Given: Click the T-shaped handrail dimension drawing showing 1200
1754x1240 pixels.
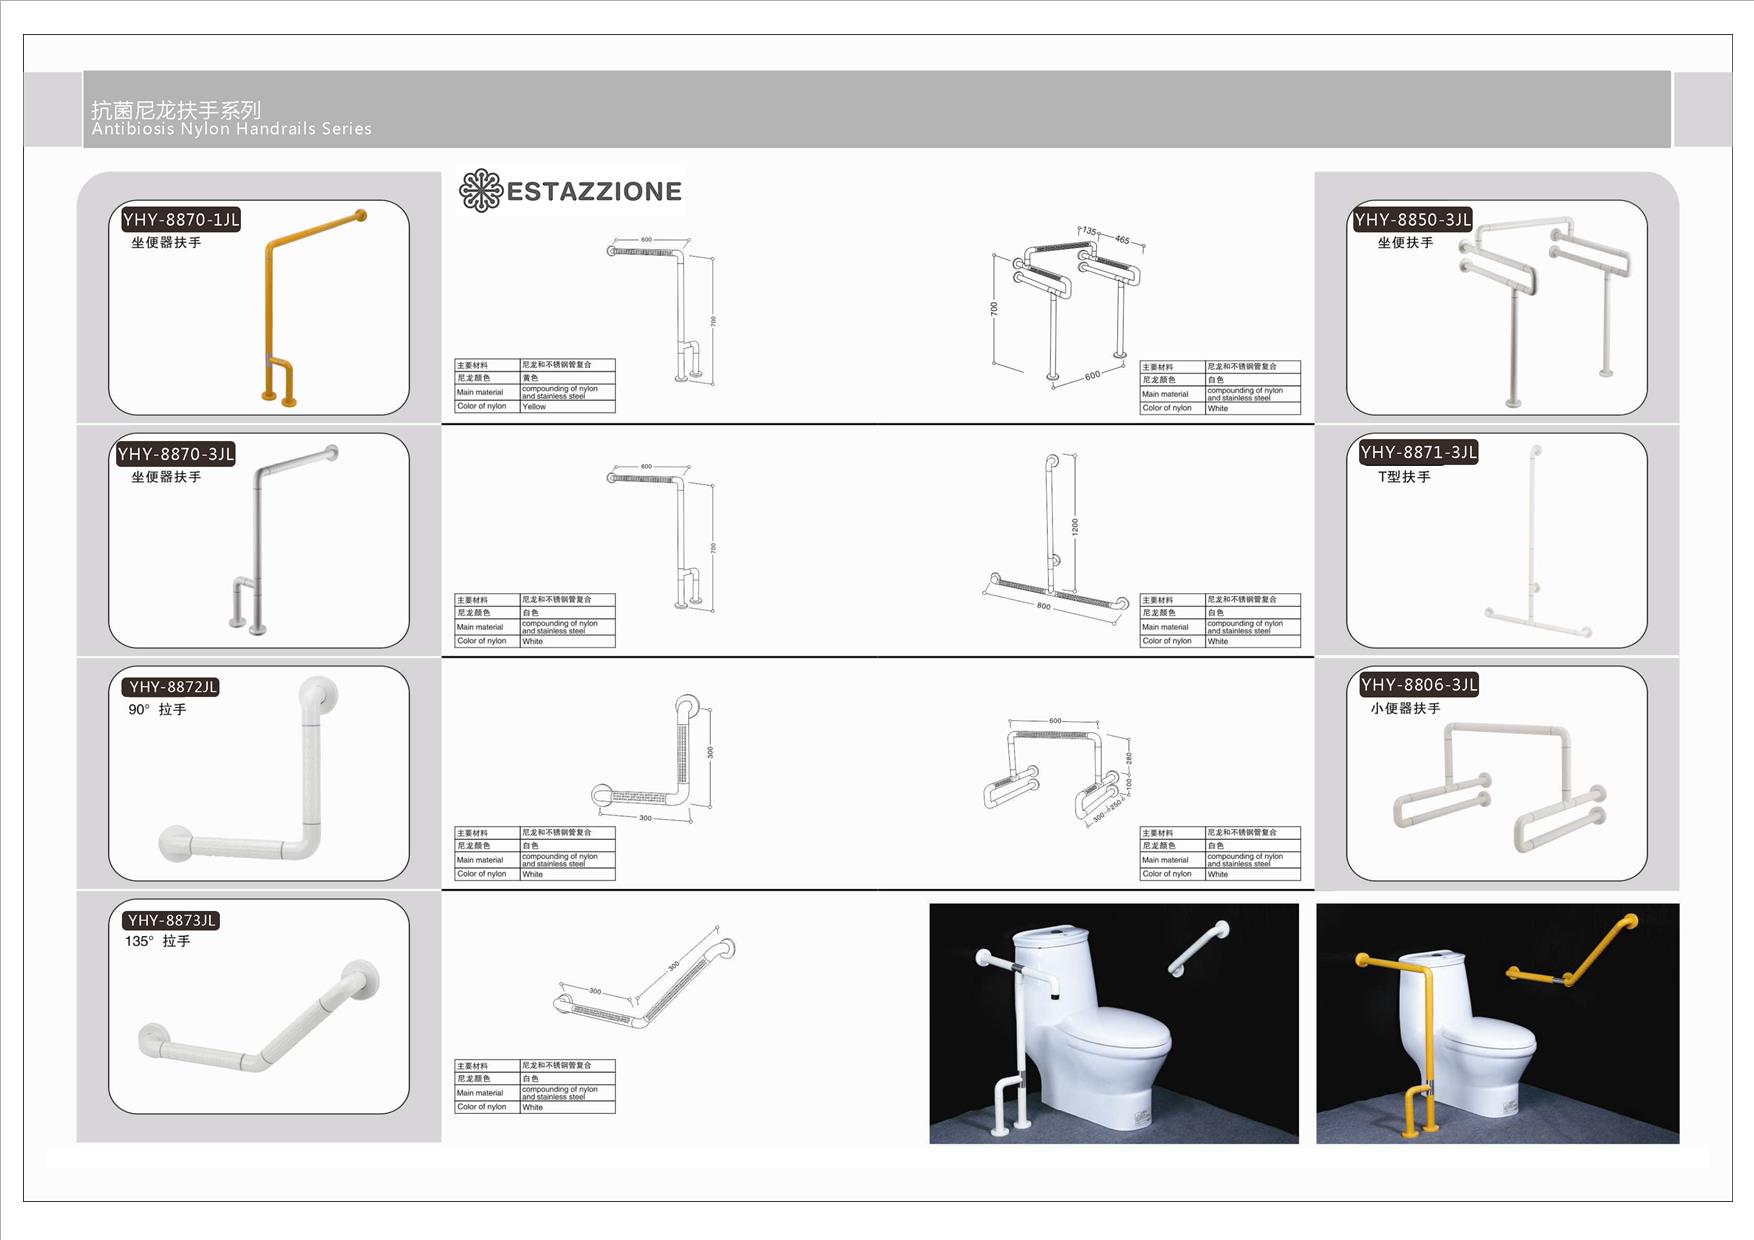Looking at the screenshot, I should (1055, 535).
